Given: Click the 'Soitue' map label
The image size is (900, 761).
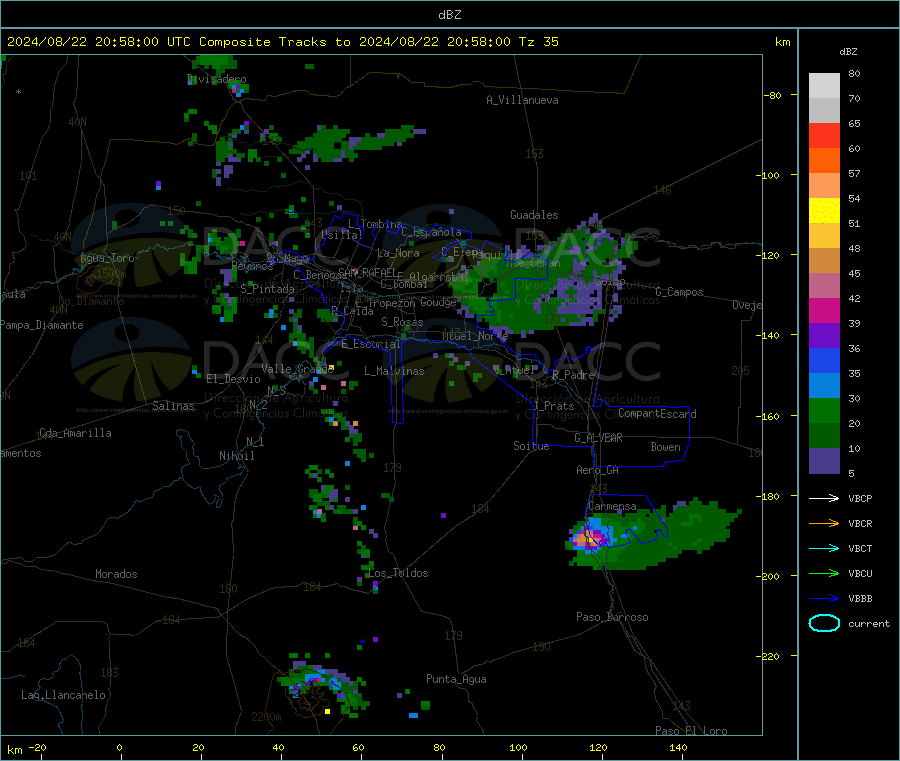Looking at the screenshot, I should point(531,446).
